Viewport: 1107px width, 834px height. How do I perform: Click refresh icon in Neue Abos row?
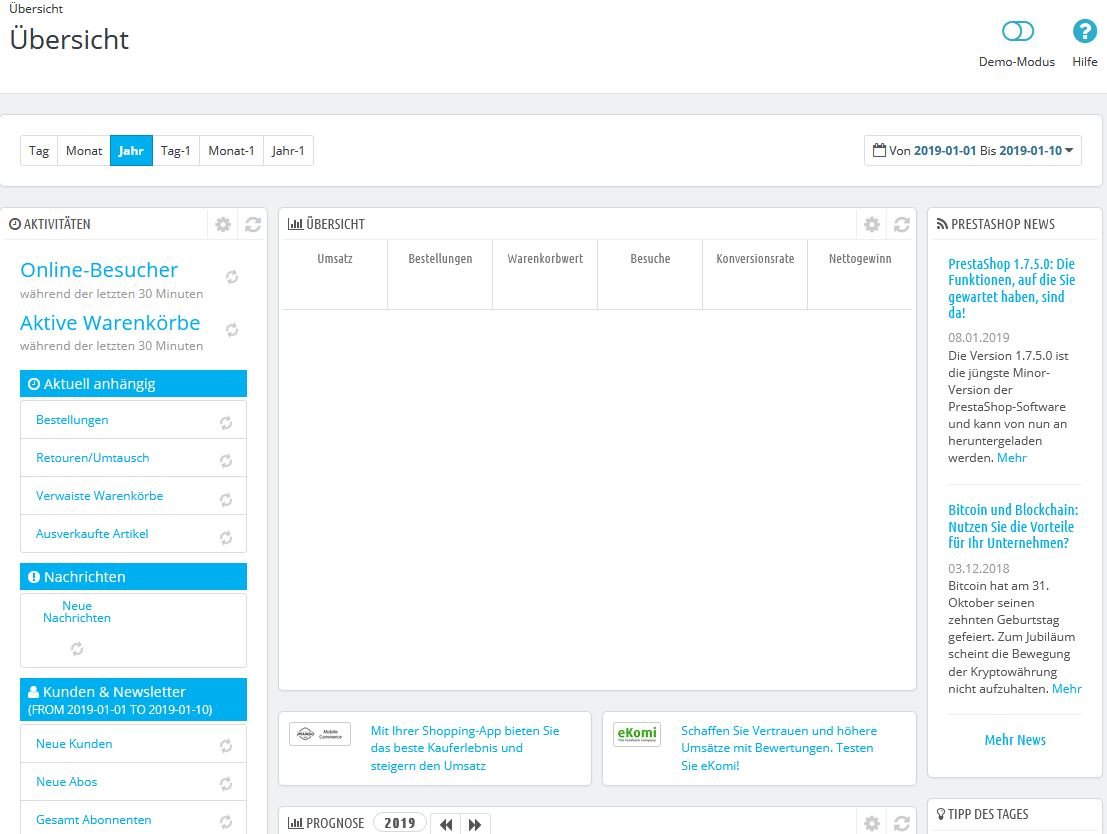(226, 784)
